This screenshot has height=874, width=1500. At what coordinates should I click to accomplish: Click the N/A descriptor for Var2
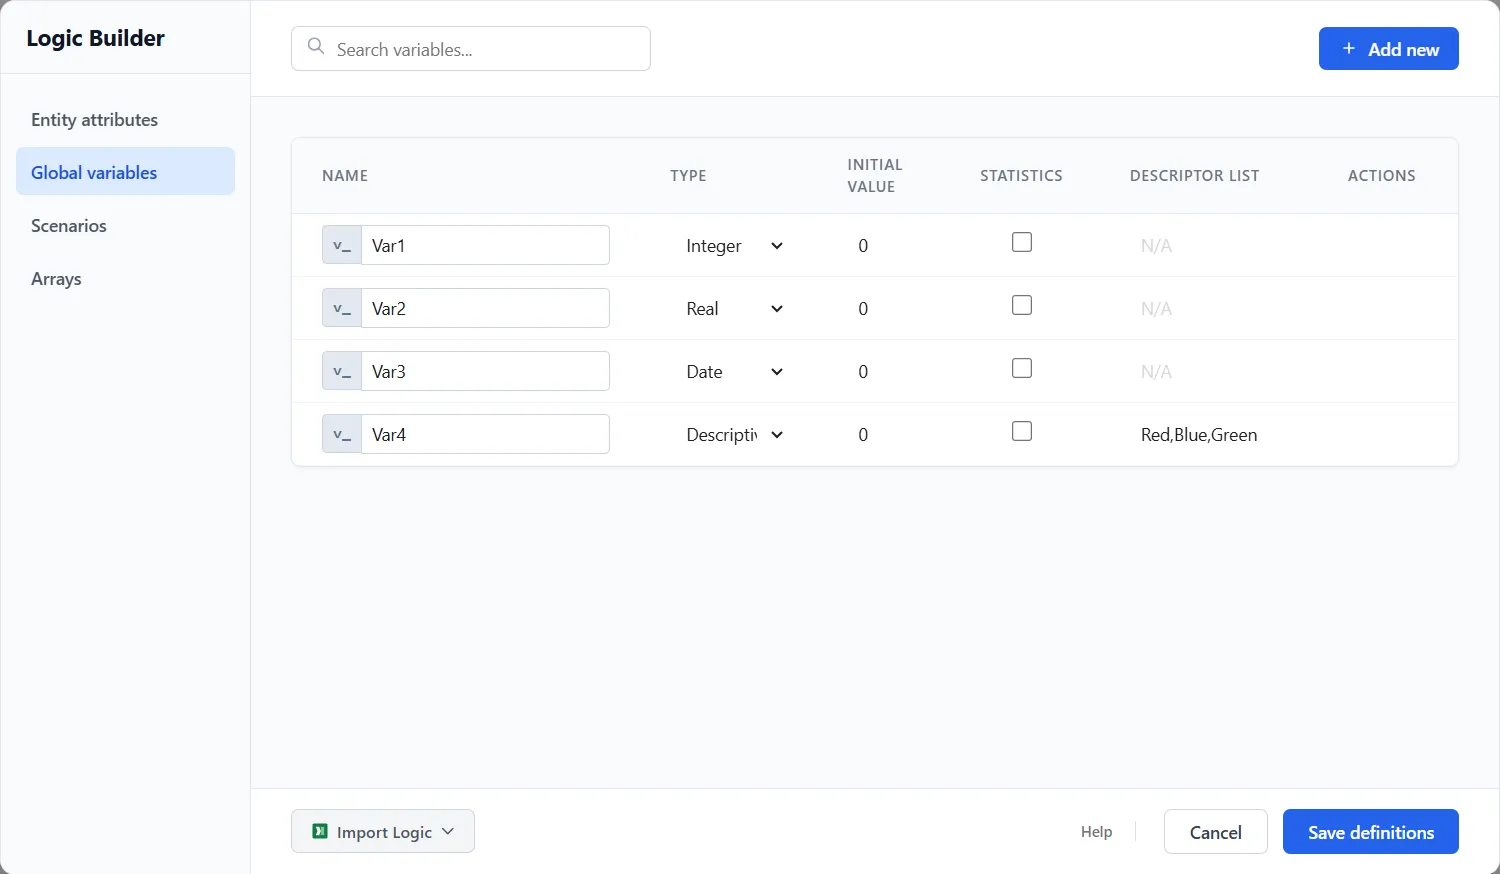pos(1156,309)
